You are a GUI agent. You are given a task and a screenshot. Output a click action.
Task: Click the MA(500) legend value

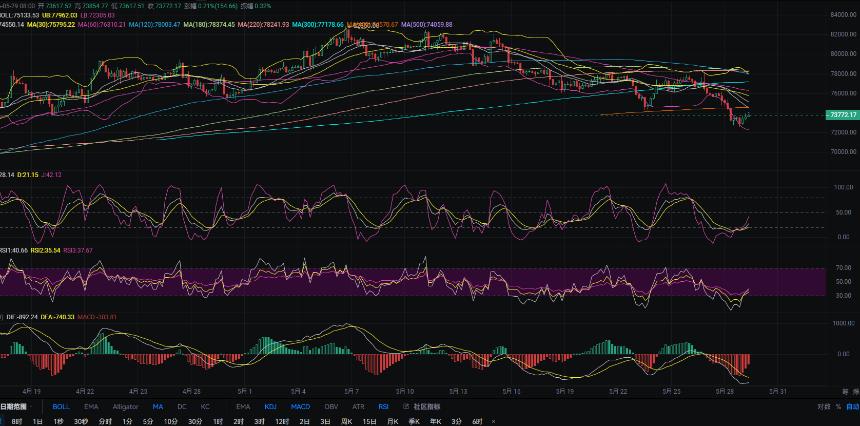(427, 25)
